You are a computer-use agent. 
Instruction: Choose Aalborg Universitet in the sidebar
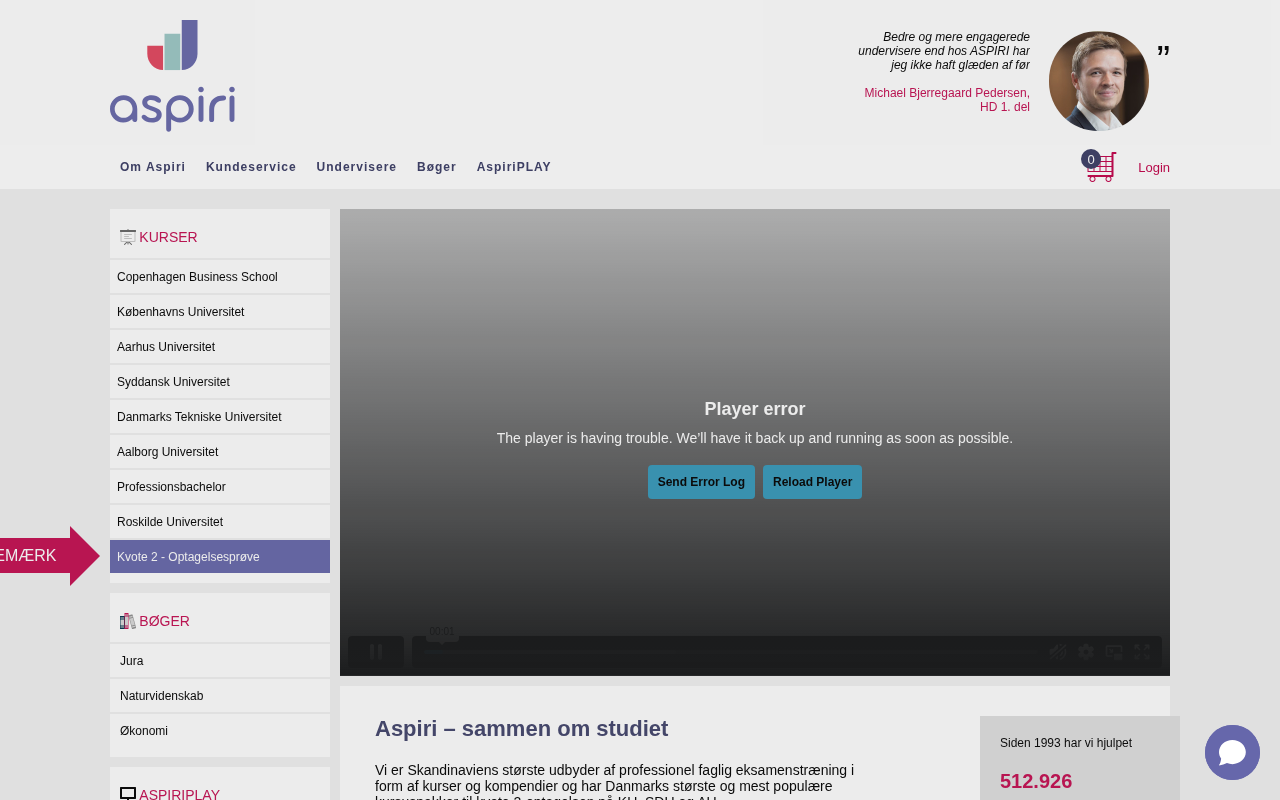point(220,452)
